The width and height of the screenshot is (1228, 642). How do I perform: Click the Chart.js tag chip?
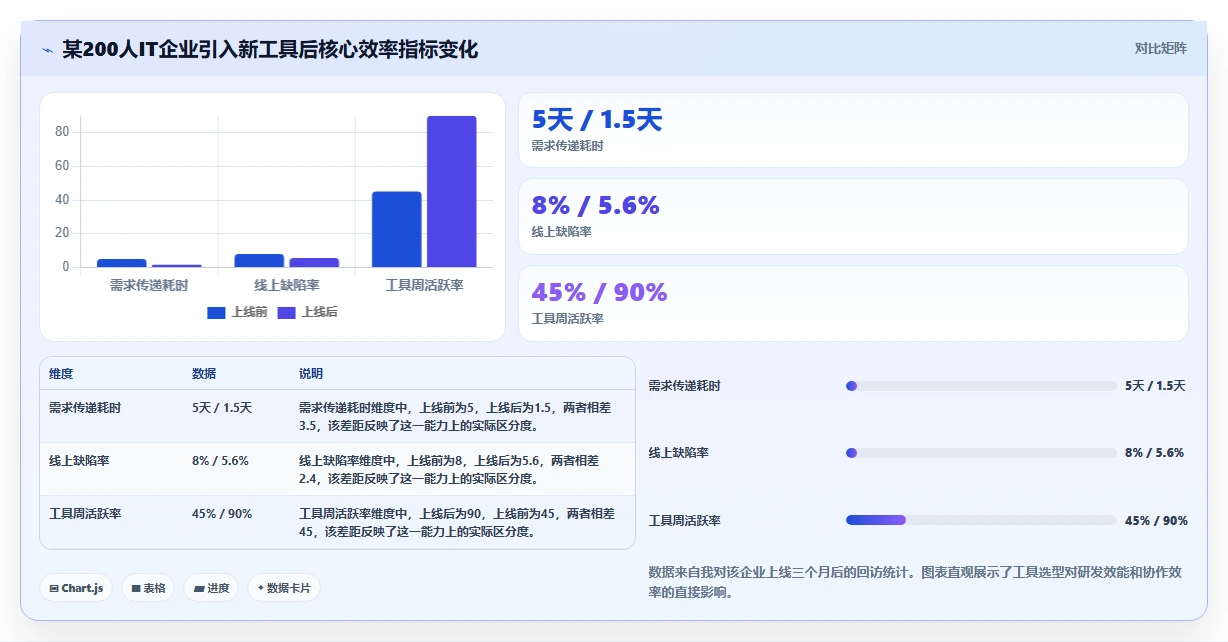(x=76, y=588)
